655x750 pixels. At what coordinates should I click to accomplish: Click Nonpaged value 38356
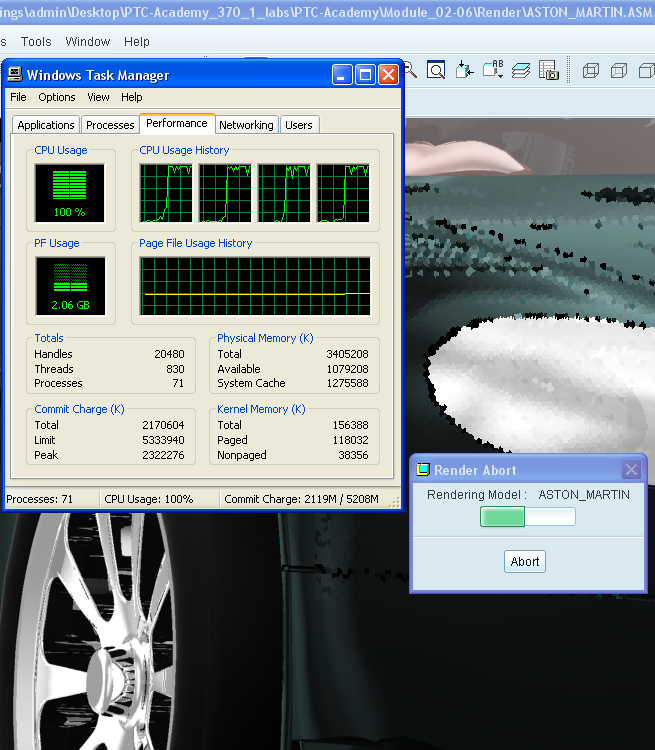coord(354,455)
